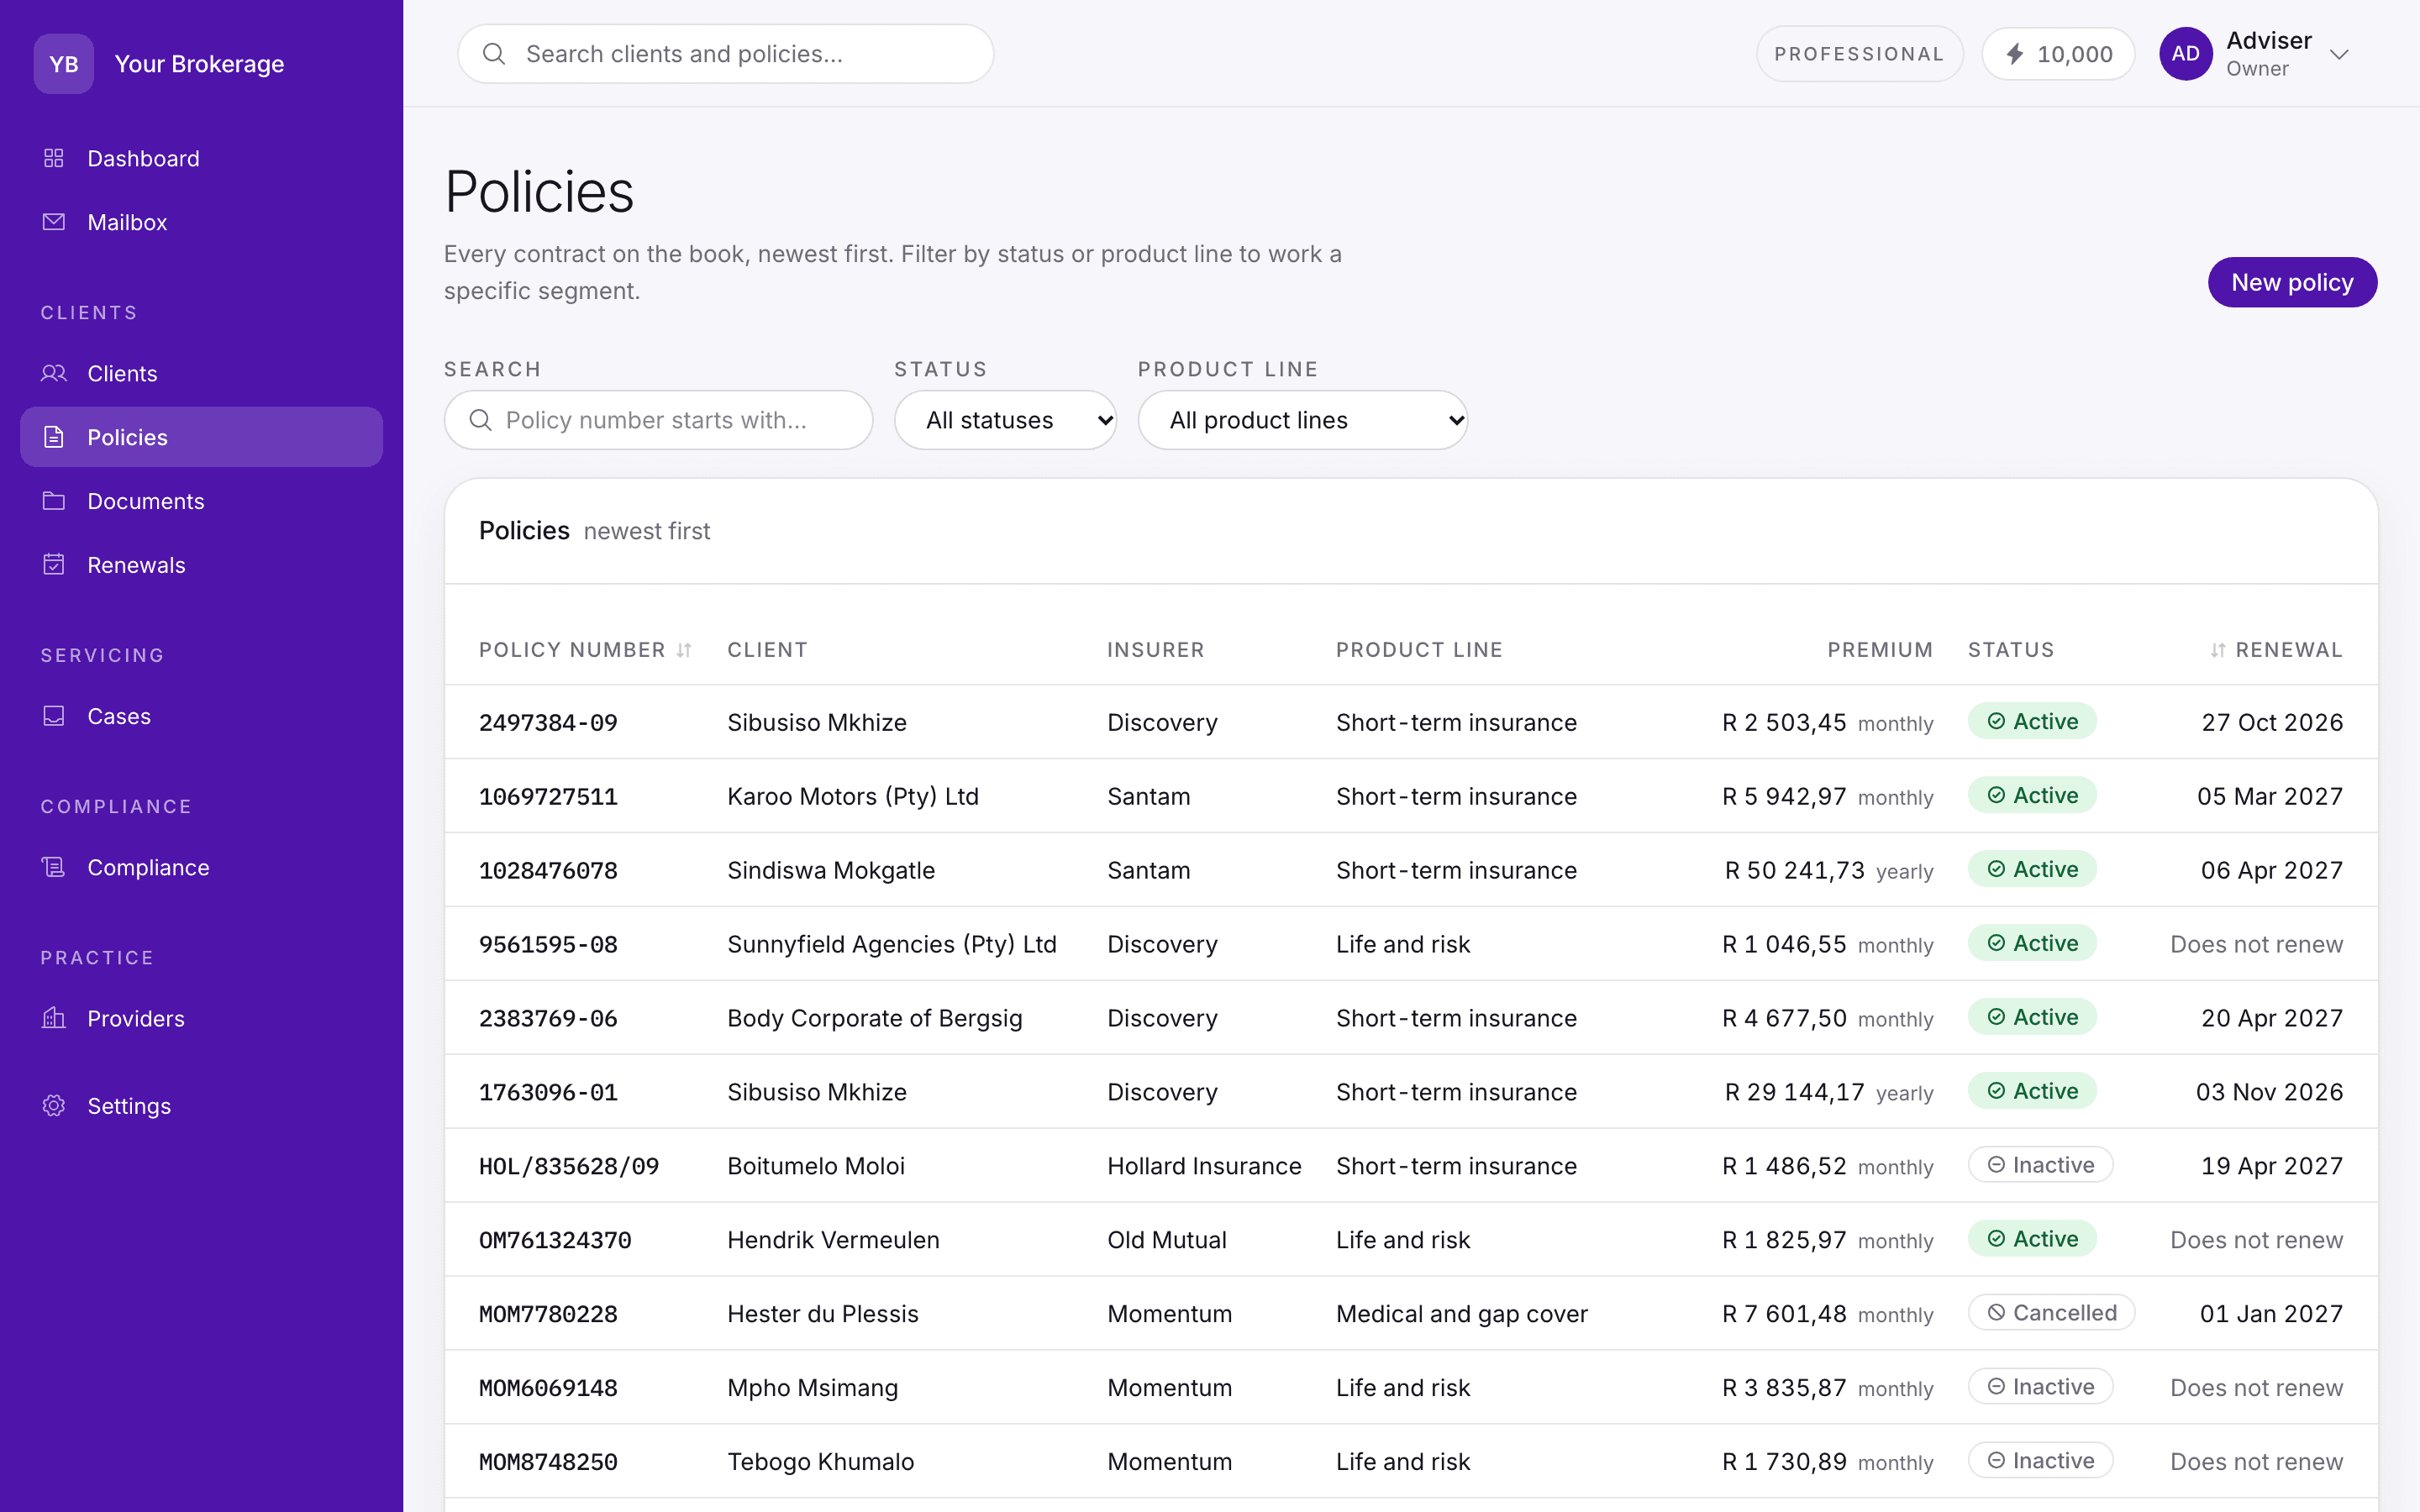The width and height of the screenshot is (2420, 1512).
Task: Click the Providers building icon
Action: coord(54,1018)
